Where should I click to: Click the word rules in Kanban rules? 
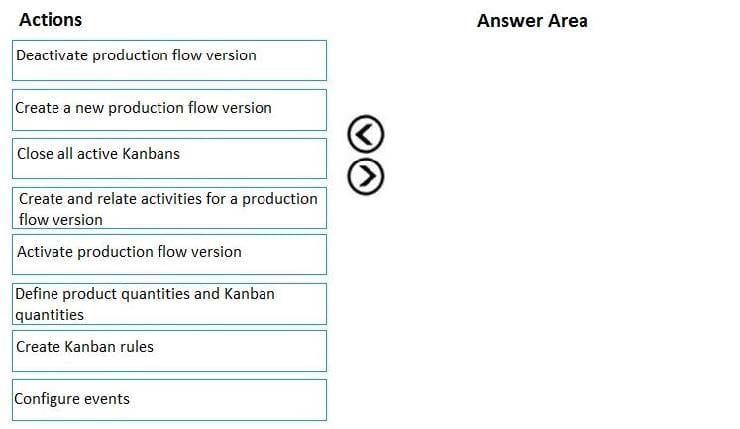137,347
